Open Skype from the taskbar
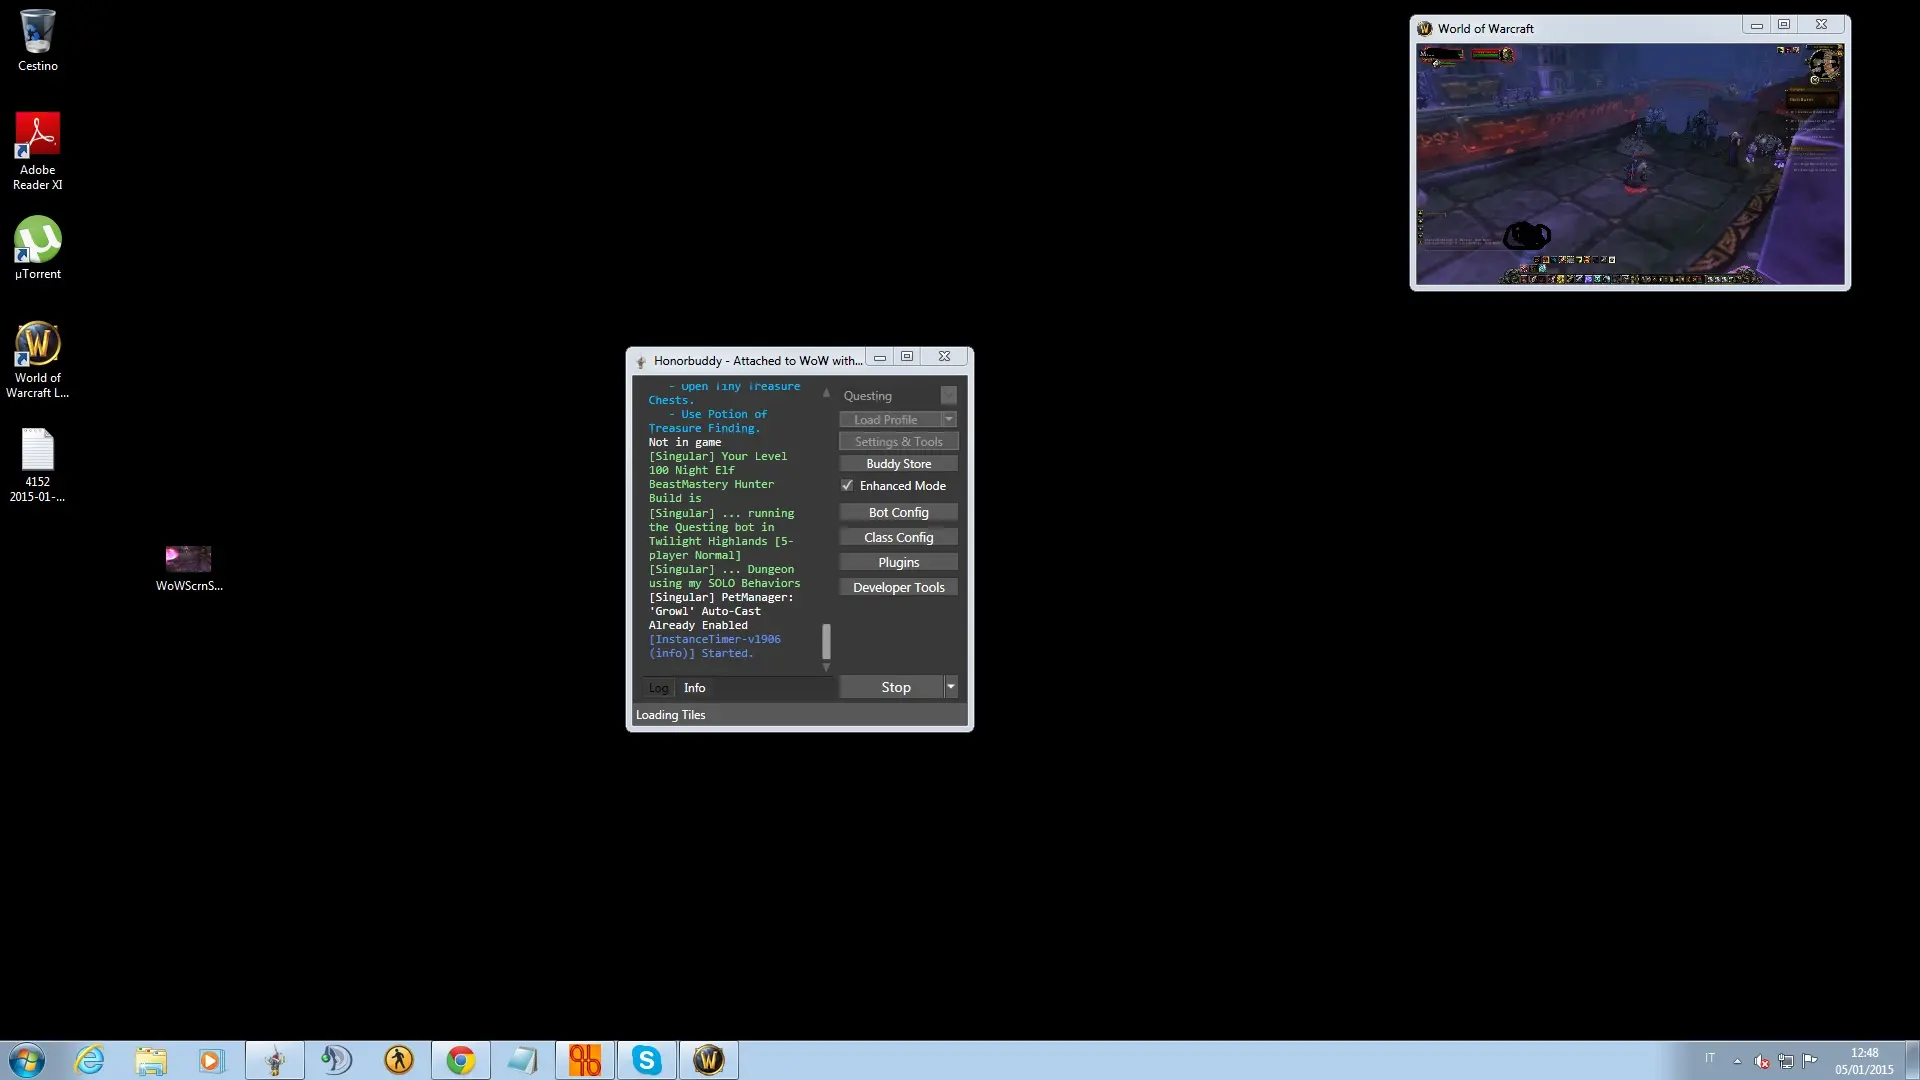 pyautogui.click(x=646, y=1060)
